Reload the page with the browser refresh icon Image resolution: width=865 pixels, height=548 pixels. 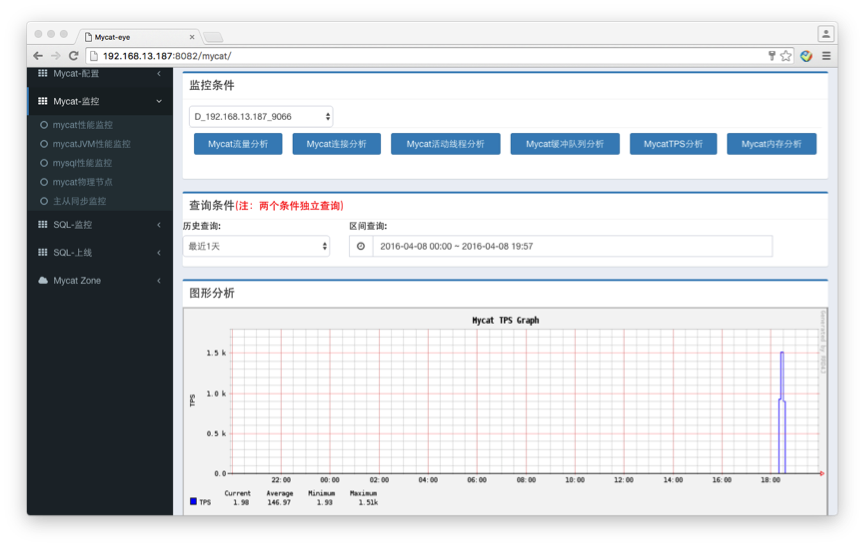tap(73, 56)
